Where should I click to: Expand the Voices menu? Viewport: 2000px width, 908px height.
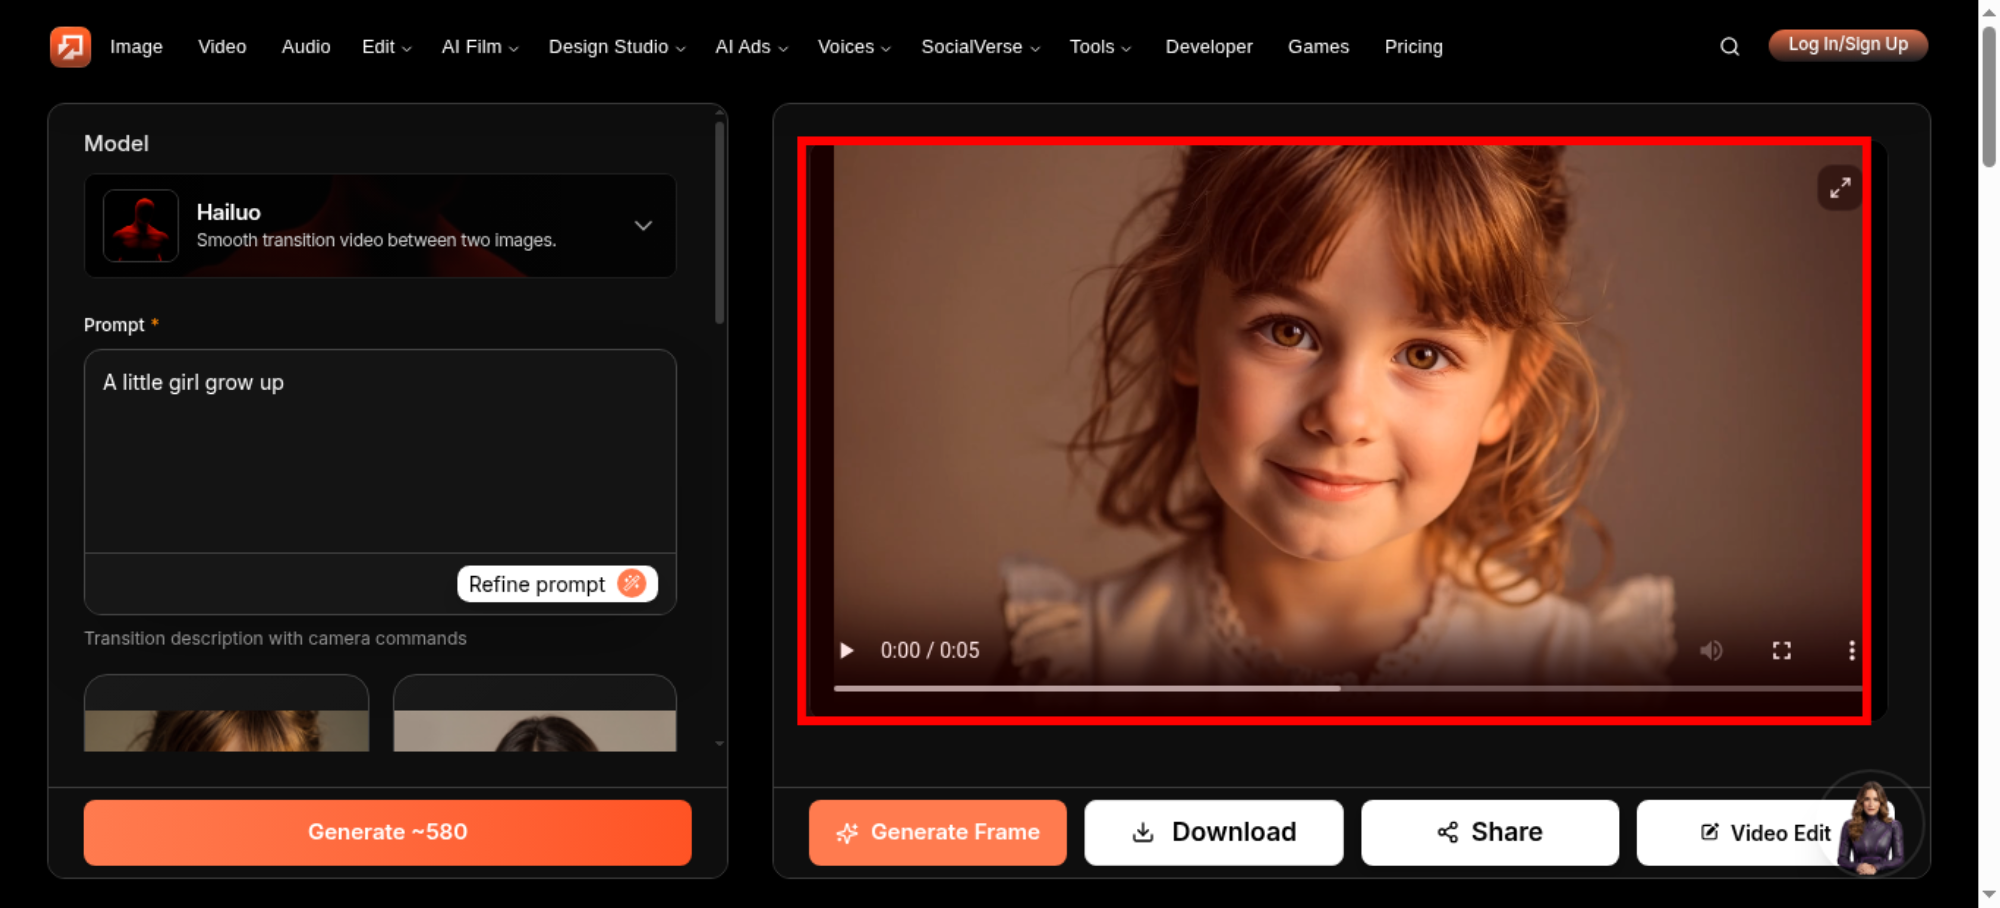(x=854, y=46)
